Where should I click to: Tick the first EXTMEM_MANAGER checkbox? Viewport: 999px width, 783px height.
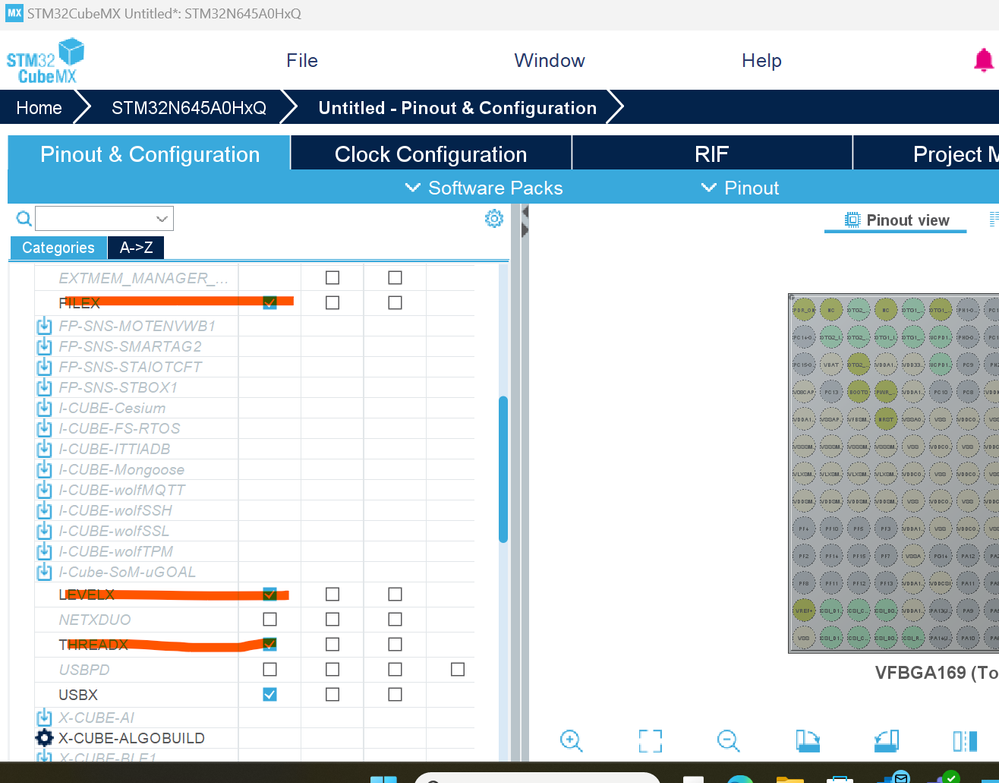(332, 277)
